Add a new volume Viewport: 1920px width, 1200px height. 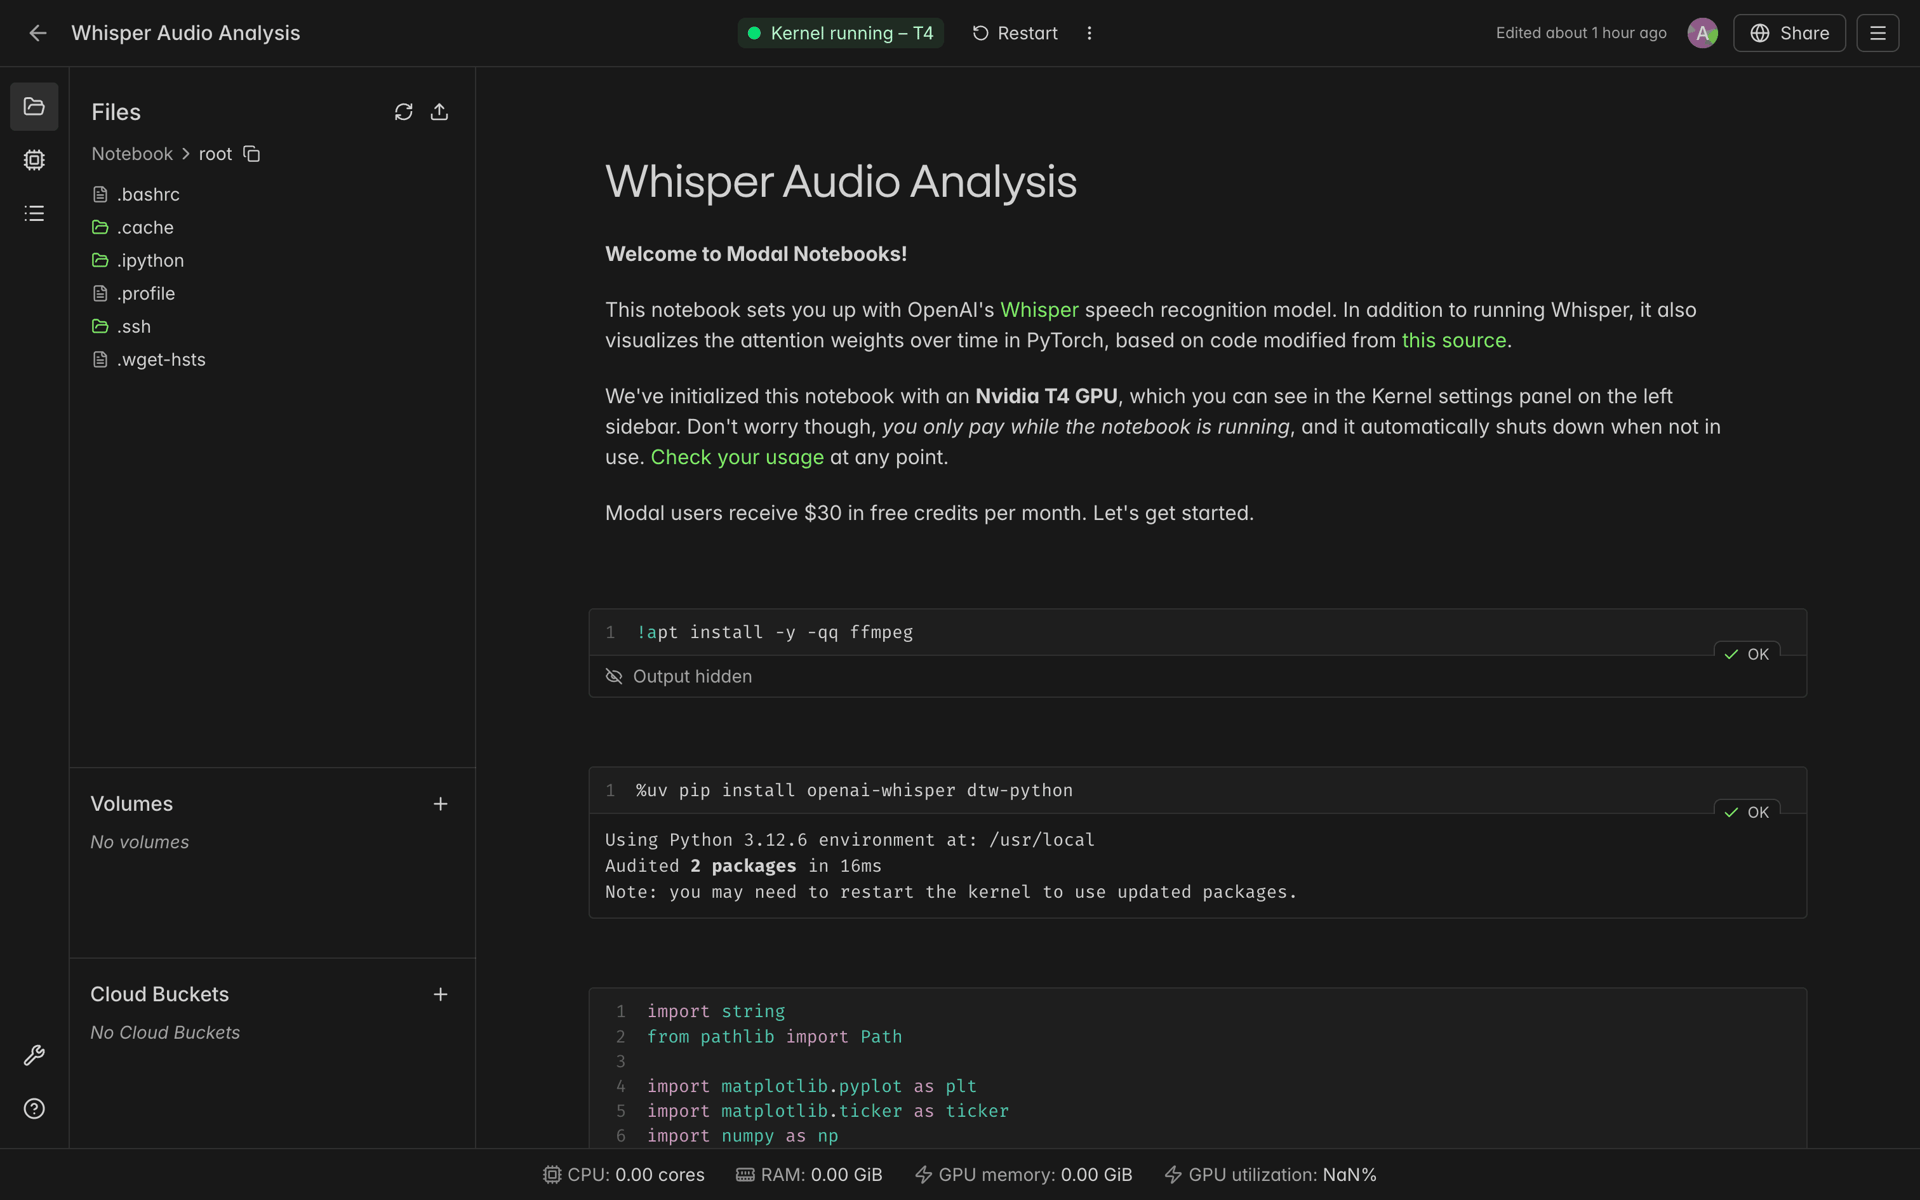[x=440, y=804]
